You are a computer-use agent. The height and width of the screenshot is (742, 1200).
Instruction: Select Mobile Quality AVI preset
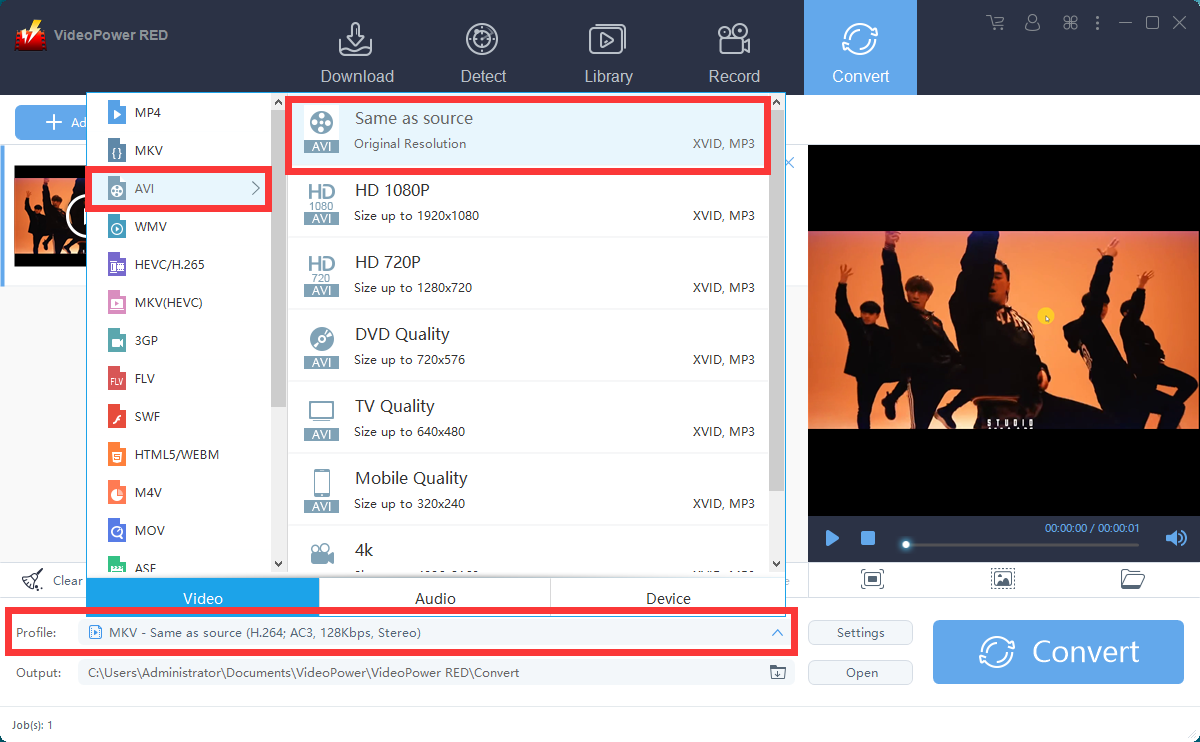(x=528, y=490)
